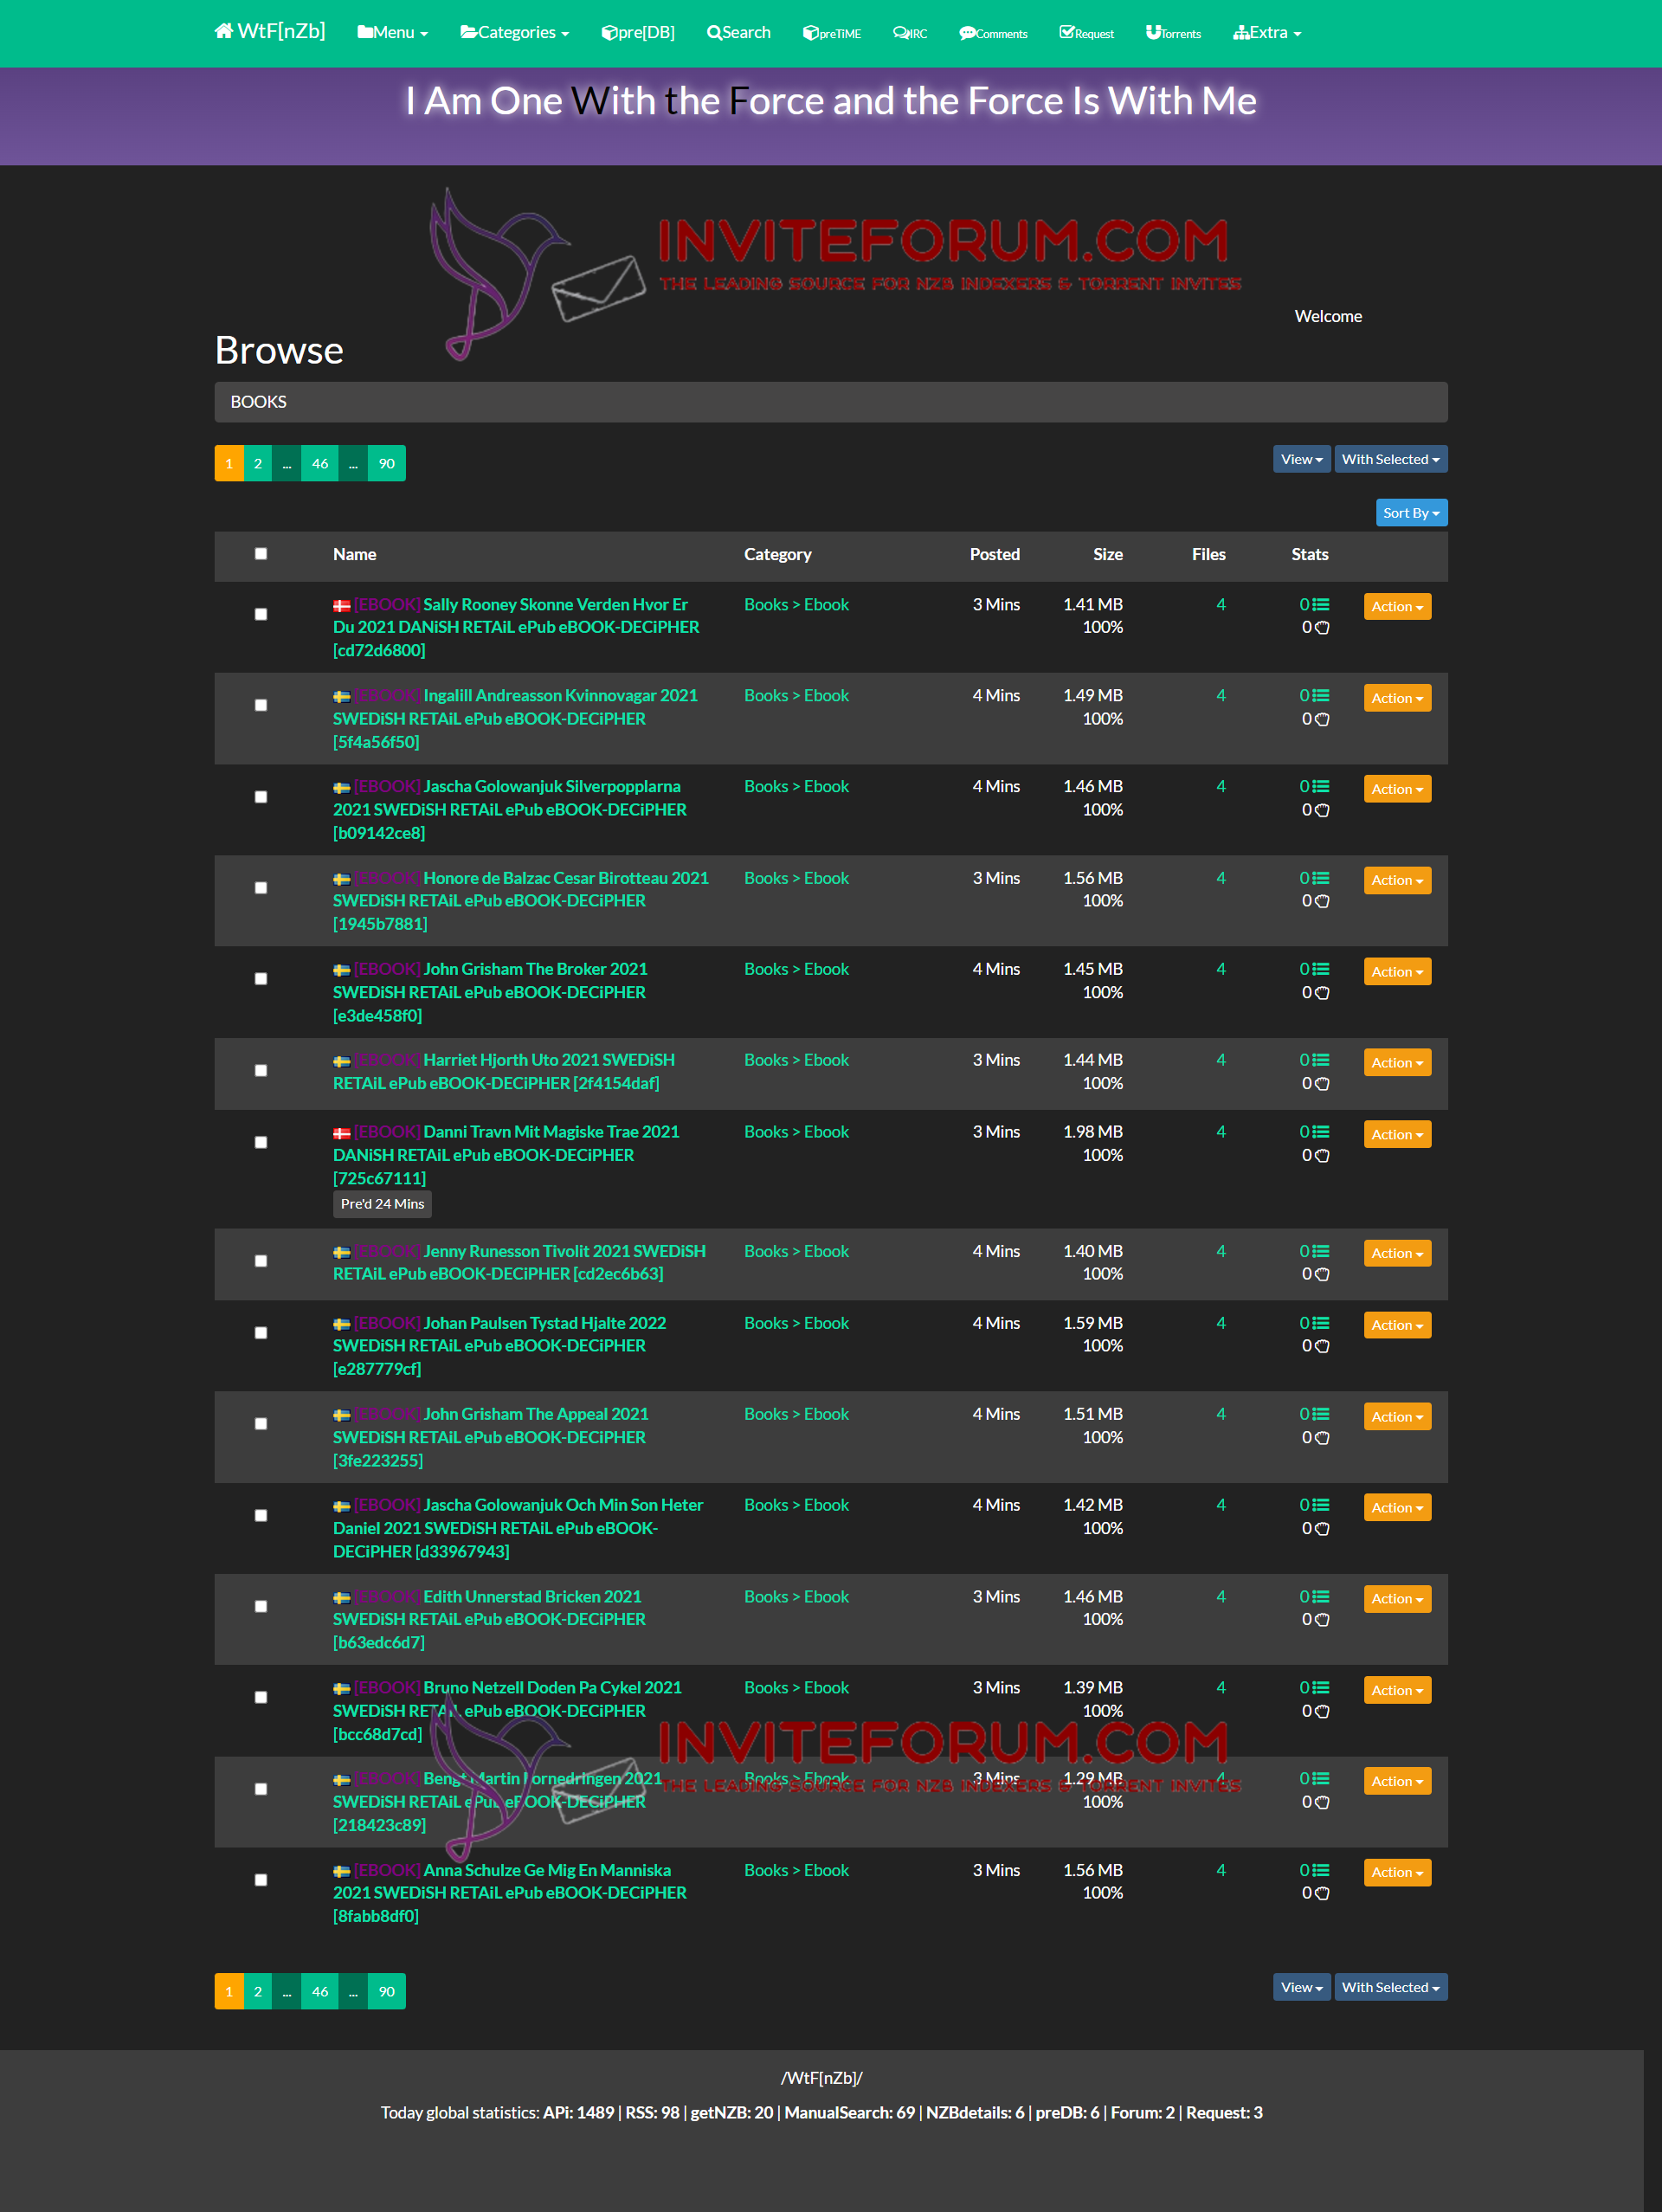The image size is (1662, 2212).
Task: Go to page 90 in bottom pagination
Action: (387, 1992)
